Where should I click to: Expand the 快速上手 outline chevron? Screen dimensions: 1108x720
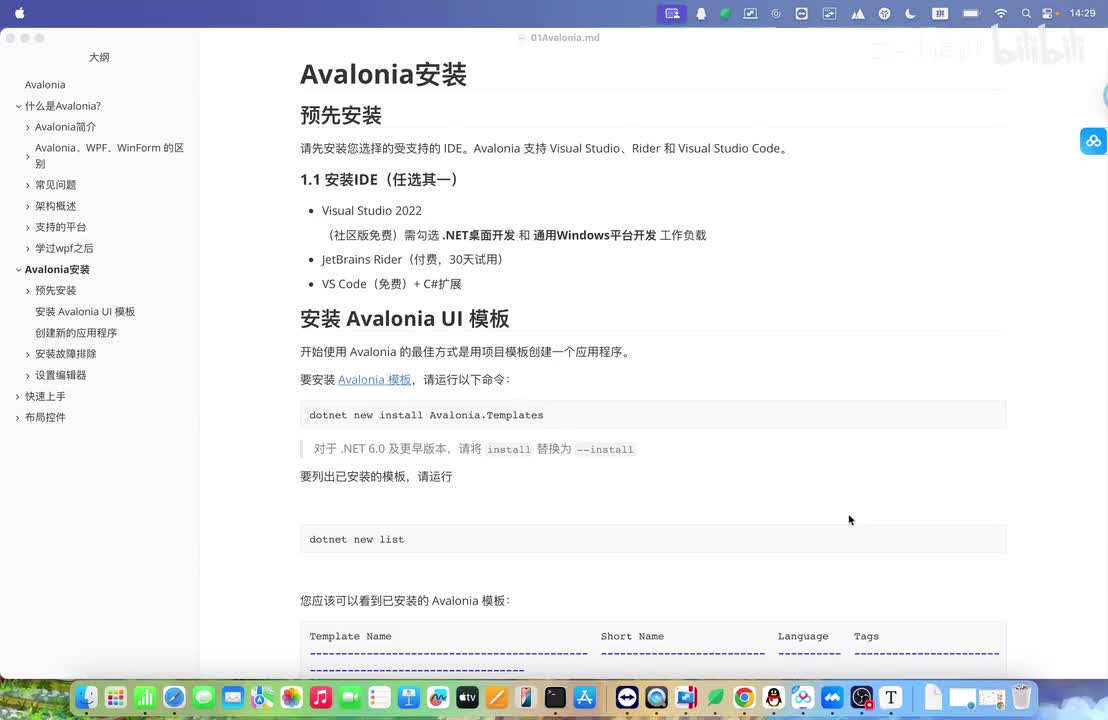tap(18, 397)
